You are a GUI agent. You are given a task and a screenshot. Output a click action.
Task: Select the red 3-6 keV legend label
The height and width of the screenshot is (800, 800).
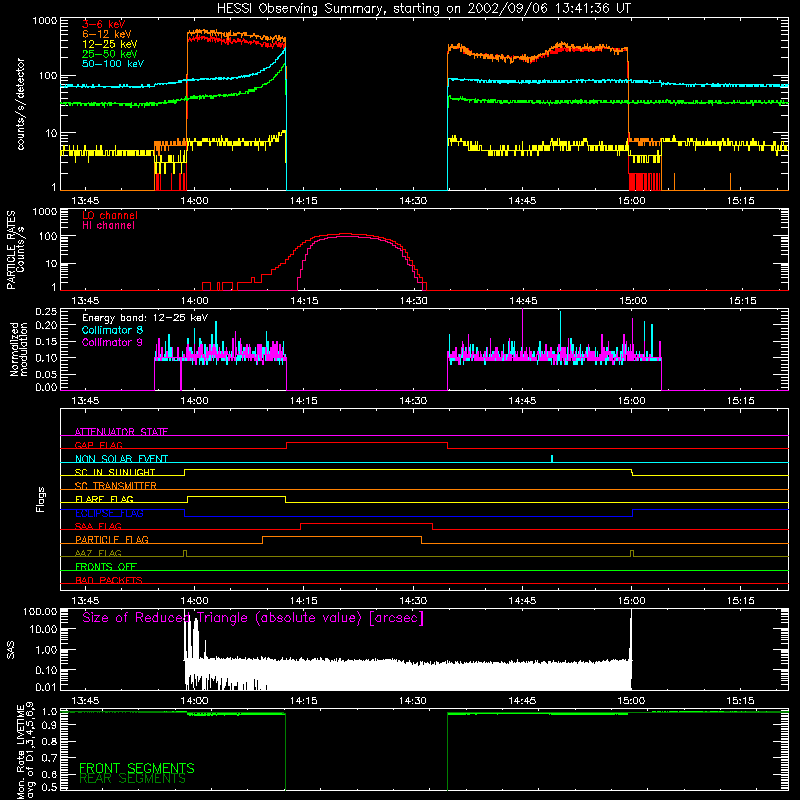103,24
